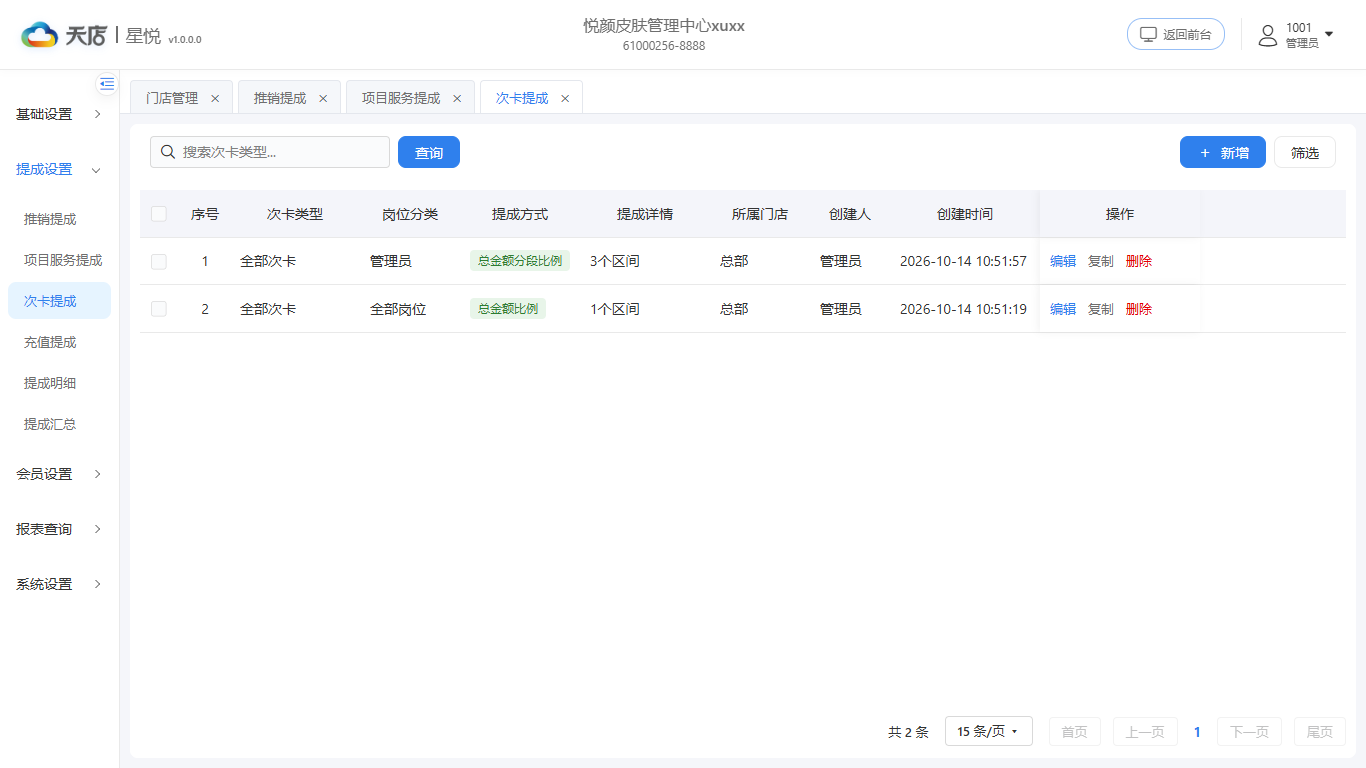Click 返回前台 button
1366x768 pixels.
[x=1176, y=34]
